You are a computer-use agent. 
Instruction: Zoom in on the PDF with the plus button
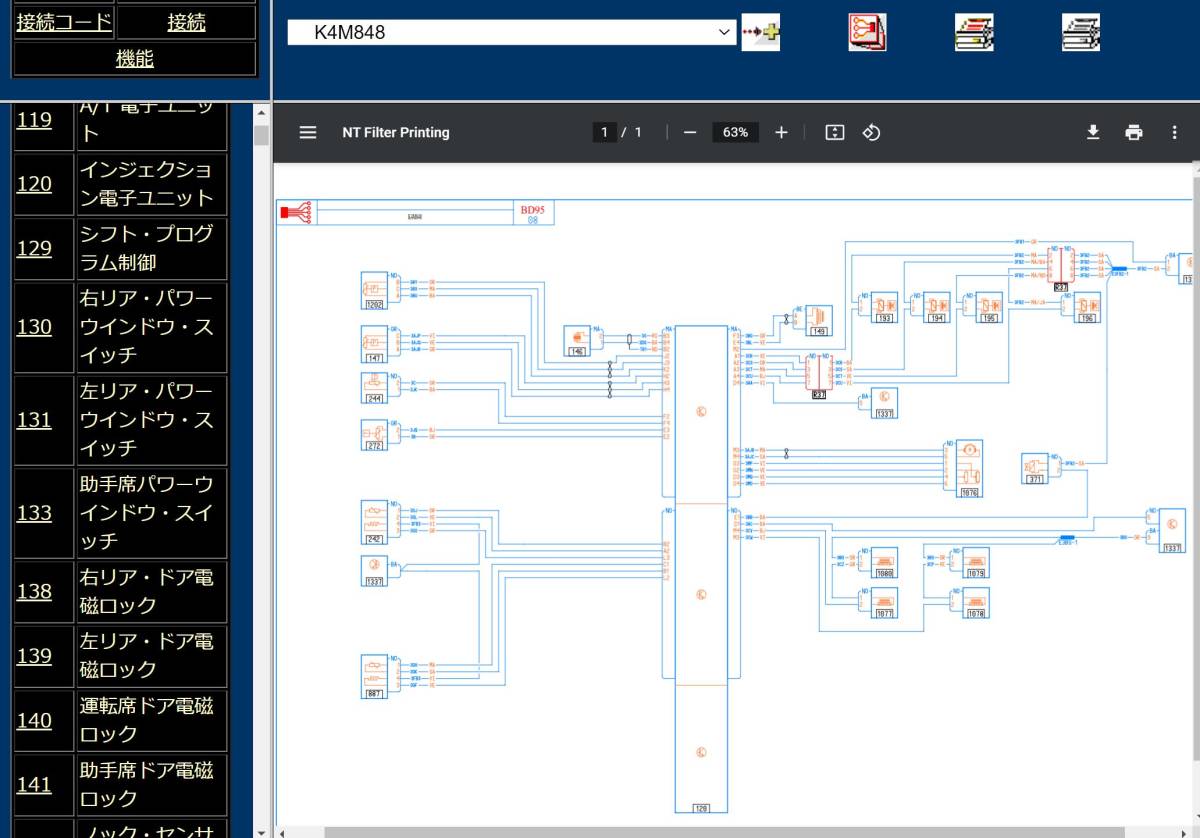pos(781,132)
